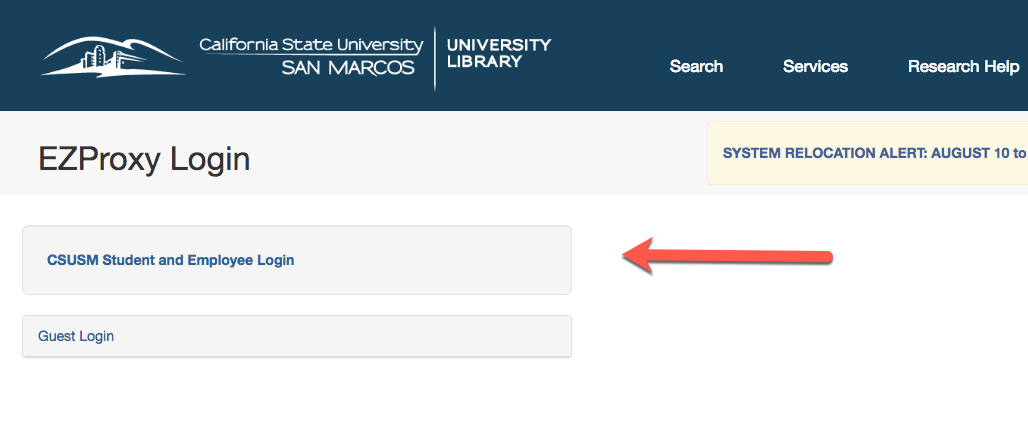This screenshot has height=447, width=1028.
Task: Click empty area of Guest Login bar
Action: pyautogui.click(x=341, y=336)
